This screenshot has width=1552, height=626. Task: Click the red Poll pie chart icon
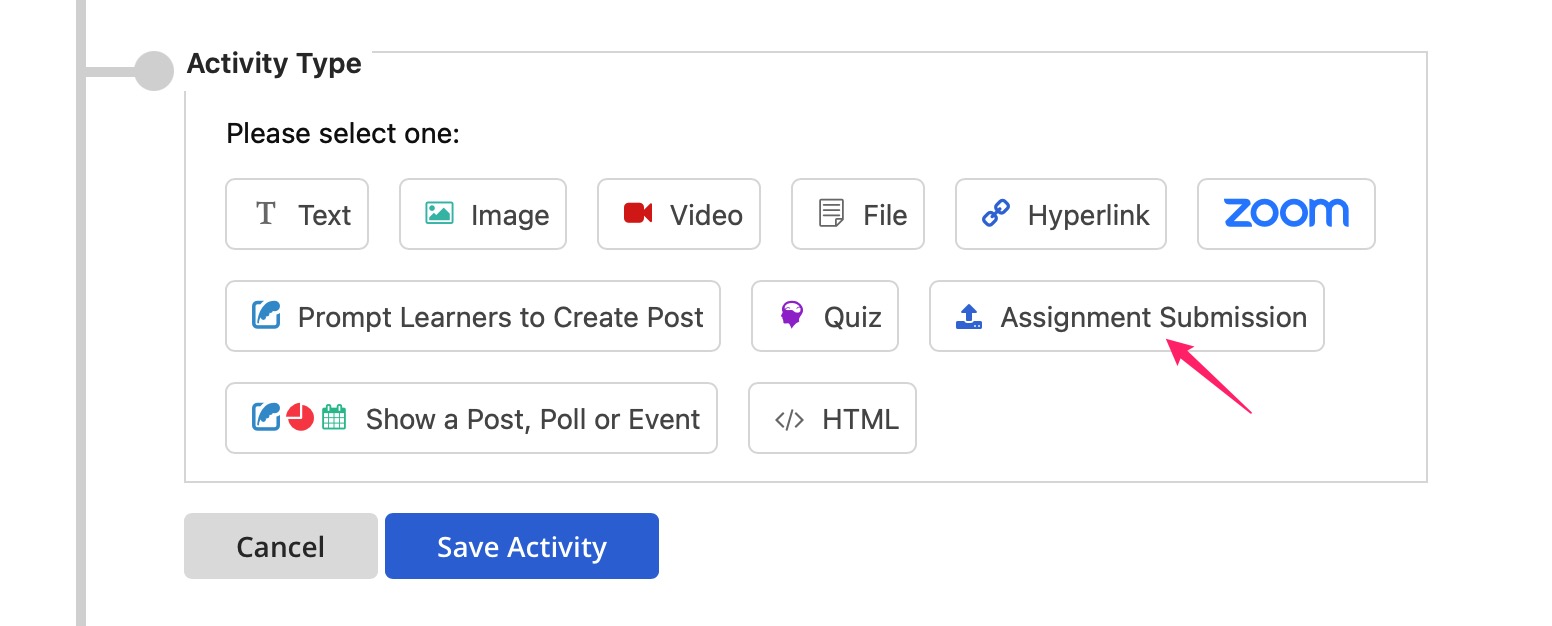[x=301, y=417]
